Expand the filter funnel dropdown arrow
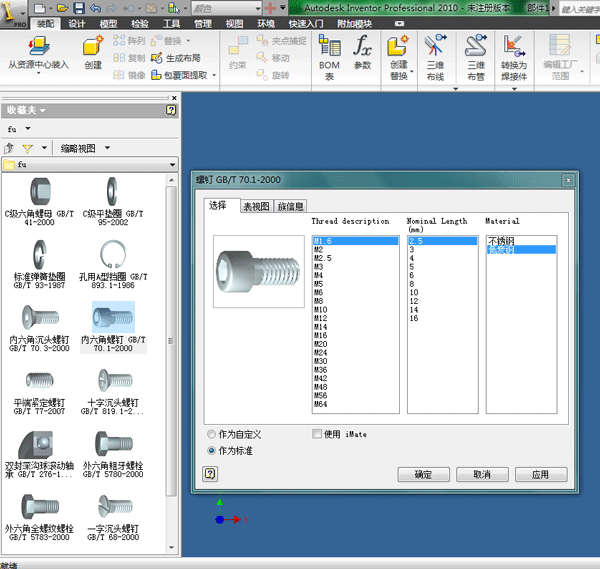 pyautogui.click(x=44, y=148)
